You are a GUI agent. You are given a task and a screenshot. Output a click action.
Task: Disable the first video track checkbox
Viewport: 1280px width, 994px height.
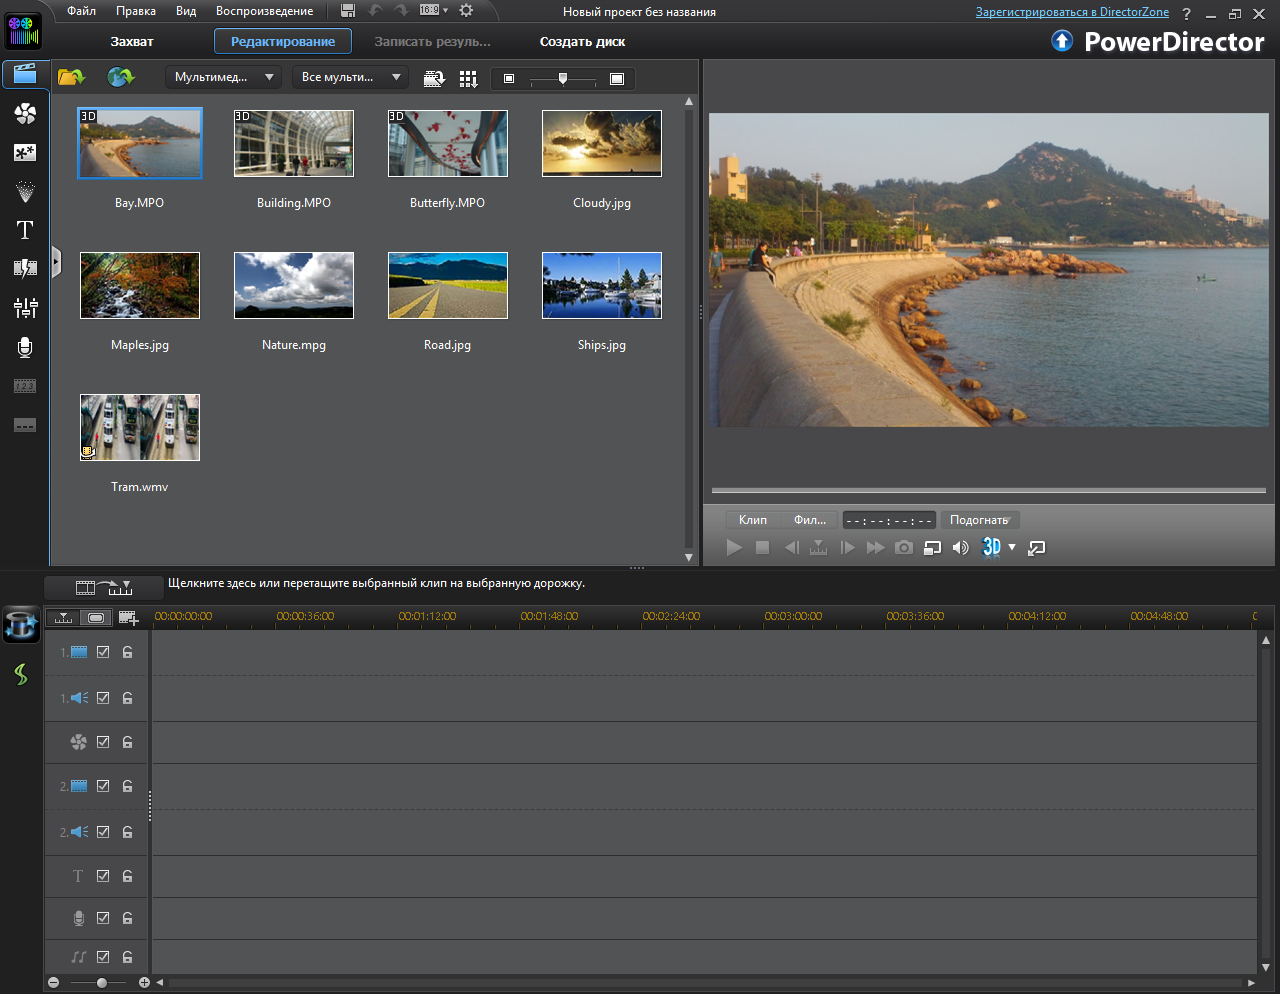click(103, 651)
